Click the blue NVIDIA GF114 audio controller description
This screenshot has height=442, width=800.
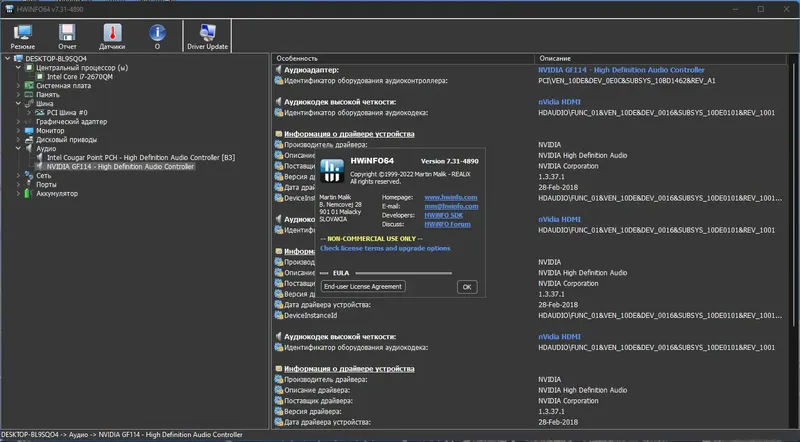[x=621, y=70]
